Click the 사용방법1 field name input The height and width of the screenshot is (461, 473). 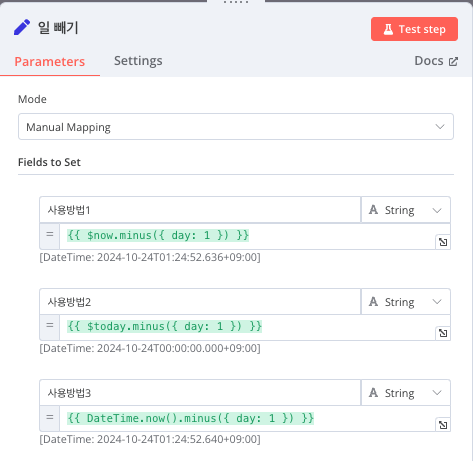[x=200, y=210]
